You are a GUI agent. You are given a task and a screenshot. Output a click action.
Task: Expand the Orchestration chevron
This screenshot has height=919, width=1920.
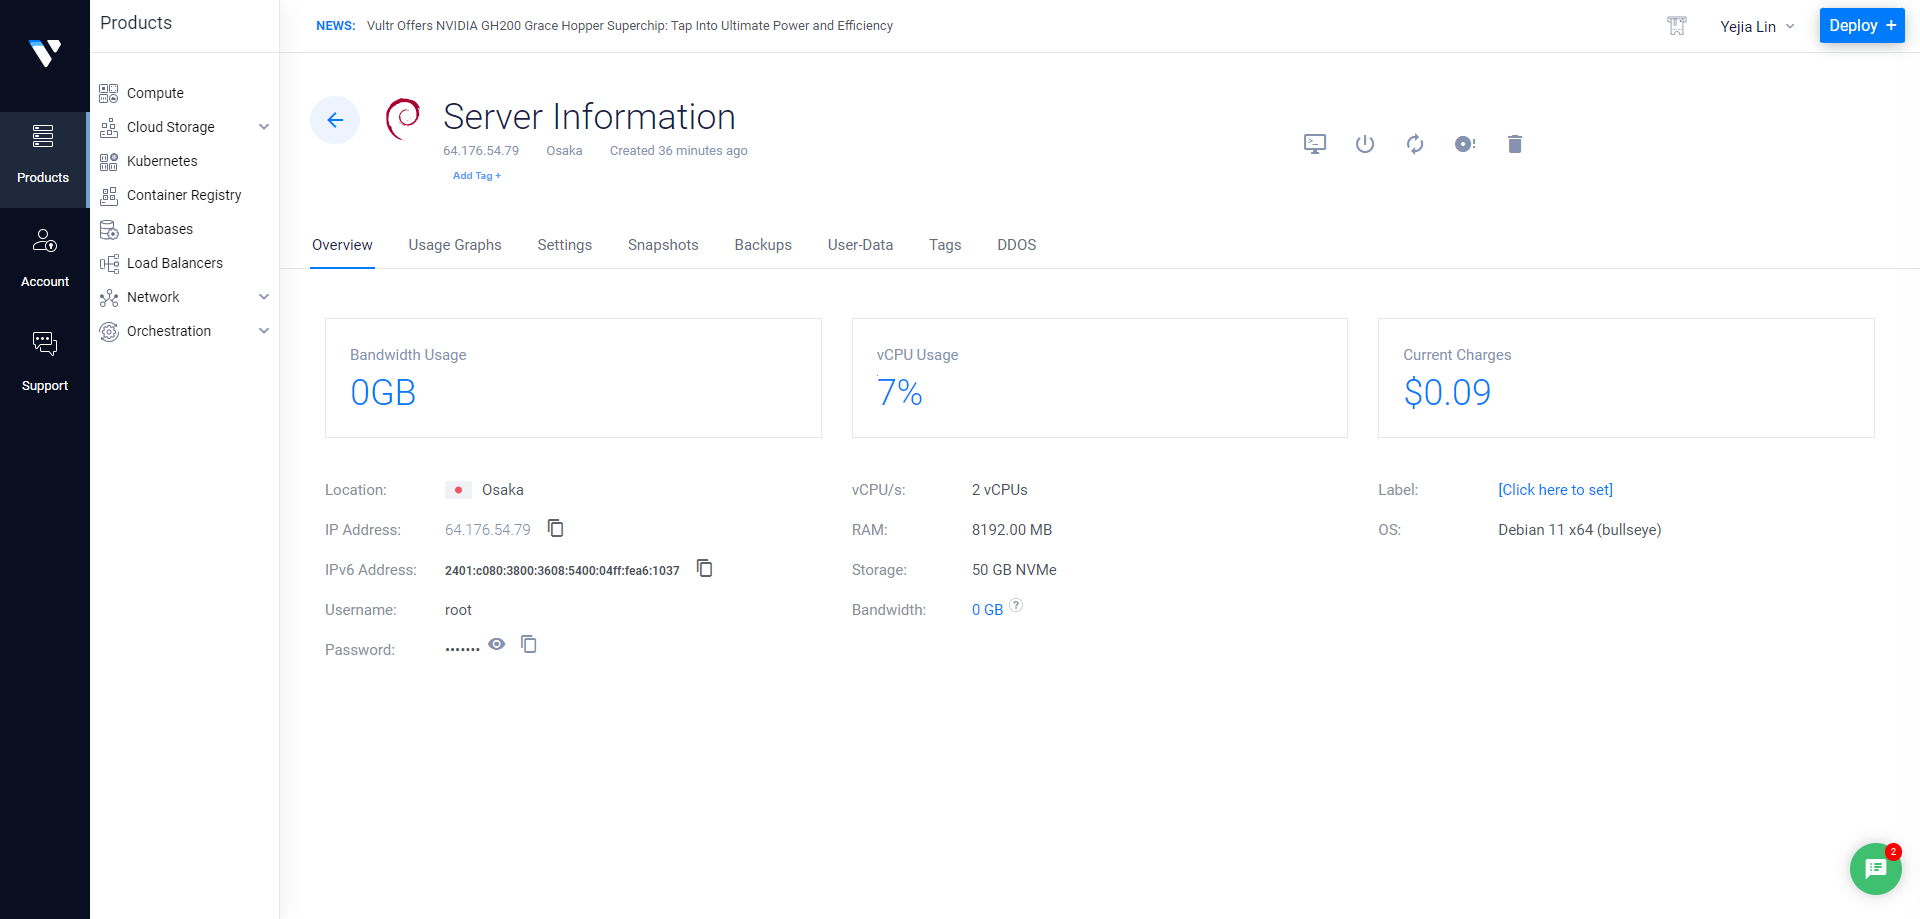264,331
